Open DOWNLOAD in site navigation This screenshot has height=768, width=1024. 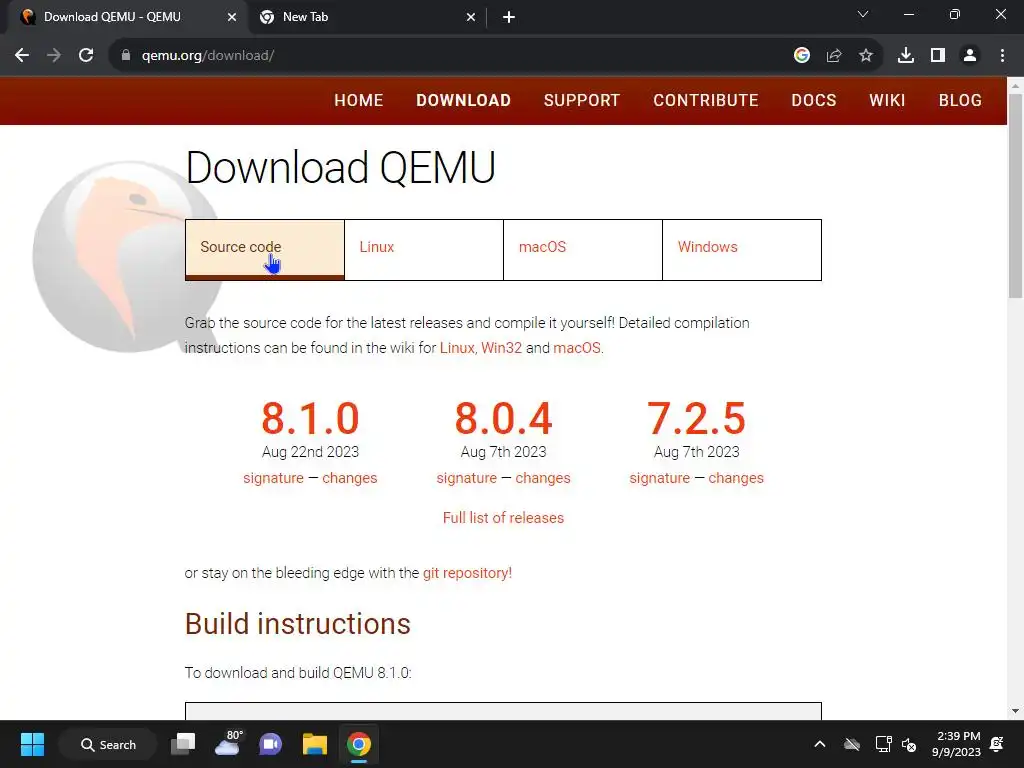pyautogui.click(x=464, y=100)
